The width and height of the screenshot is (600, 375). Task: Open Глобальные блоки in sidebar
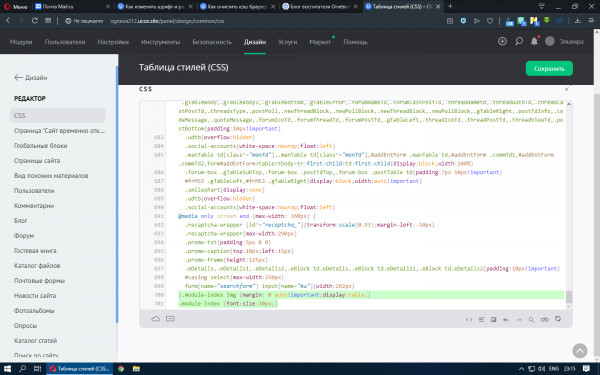tap(41, 145)
